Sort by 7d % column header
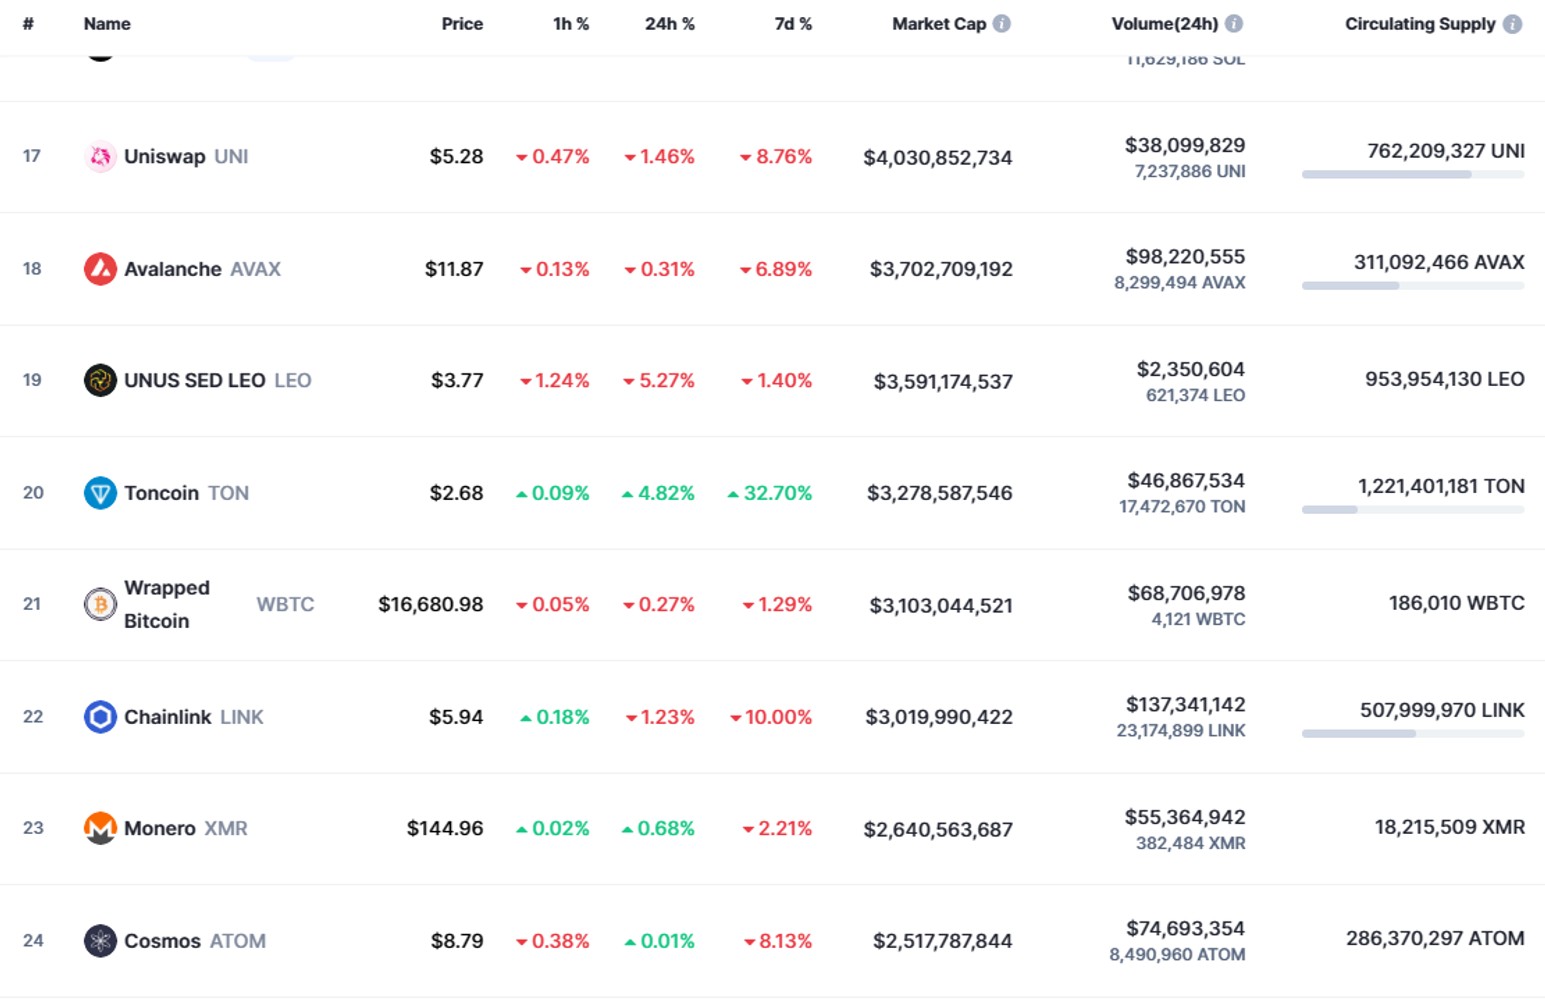Screen dimensions: 1545x1000 793,23
